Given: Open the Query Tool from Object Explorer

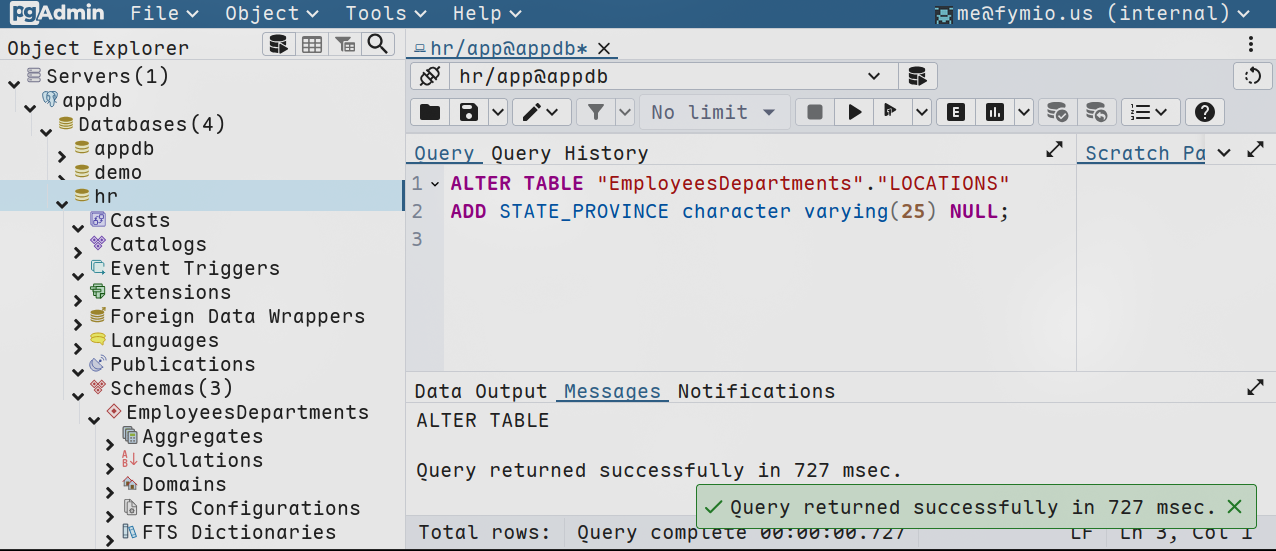Looking at the screenshot, I should [x=279, y=44].
